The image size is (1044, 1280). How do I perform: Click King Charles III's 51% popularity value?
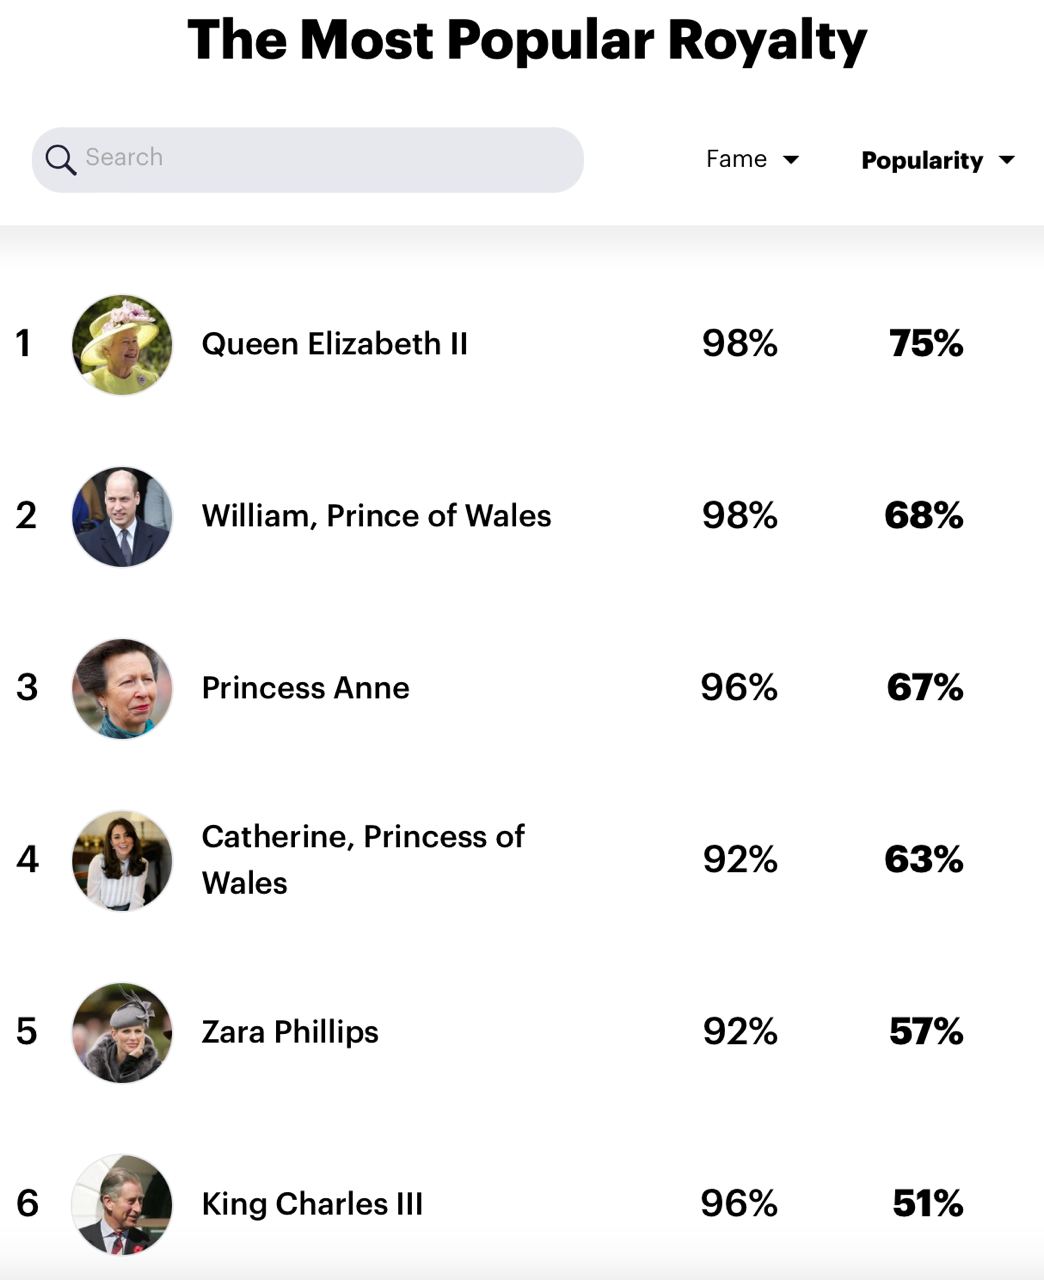(928, 1203)
